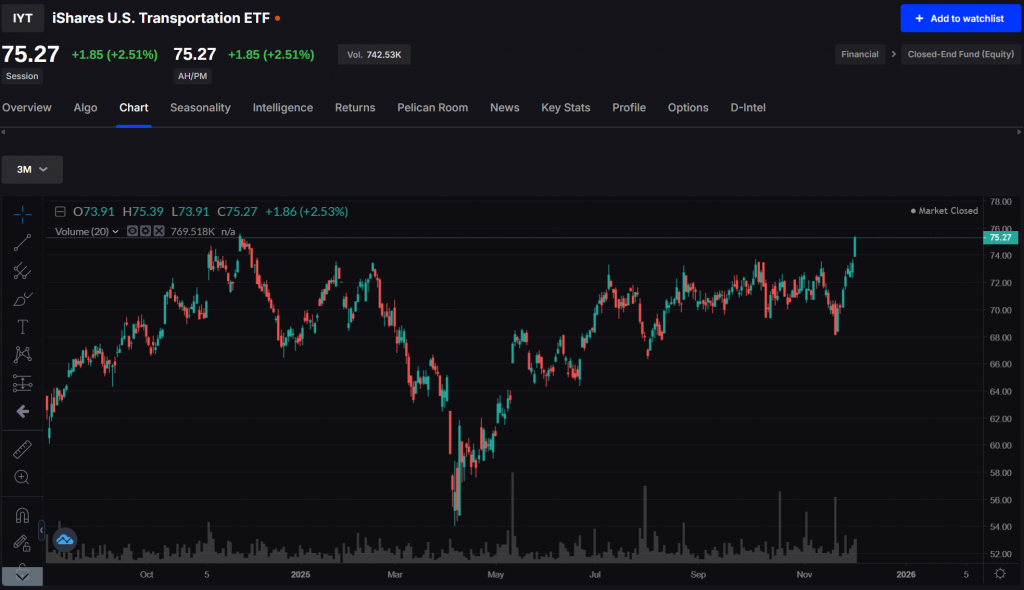Viewport: 1024px width, 590px height.
Task: Remove the Volume indicator with X icon
Action: coord(159,231)
